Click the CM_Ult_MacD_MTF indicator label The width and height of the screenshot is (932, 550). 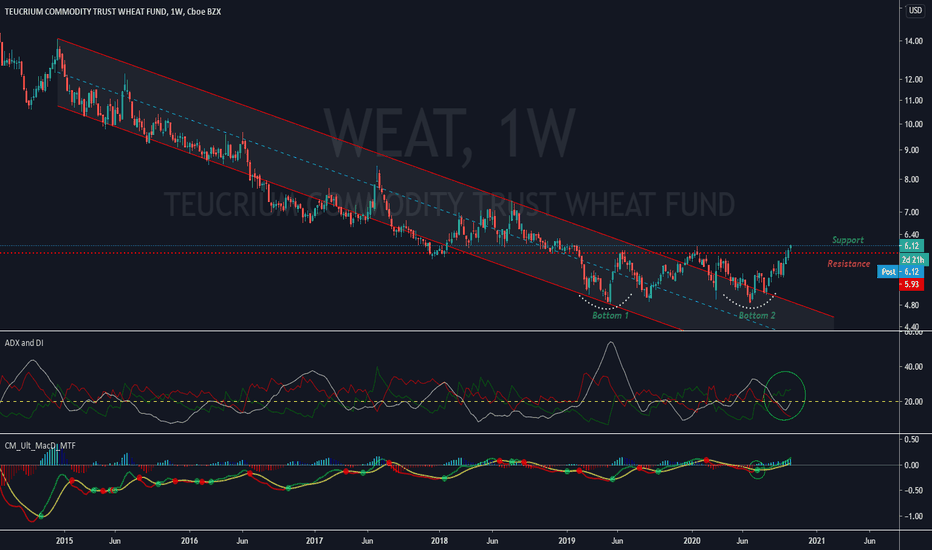(x=40, y=445)
